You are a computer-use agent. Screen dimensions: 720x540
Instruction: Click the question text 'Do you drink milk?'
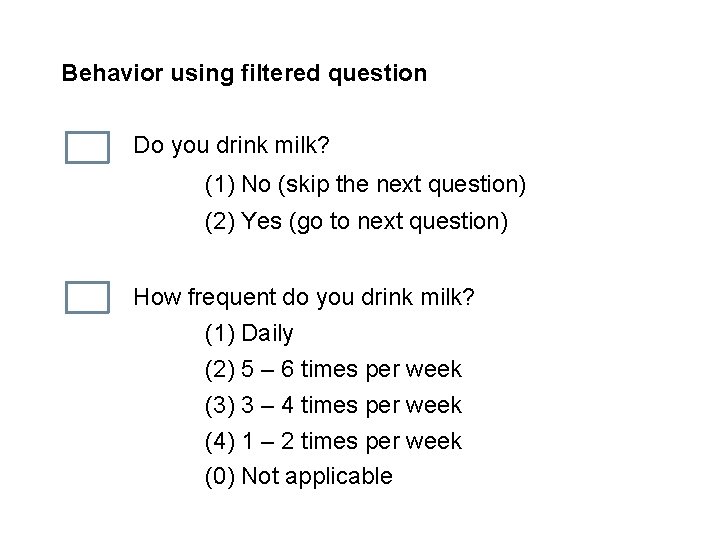coord(231,146)
